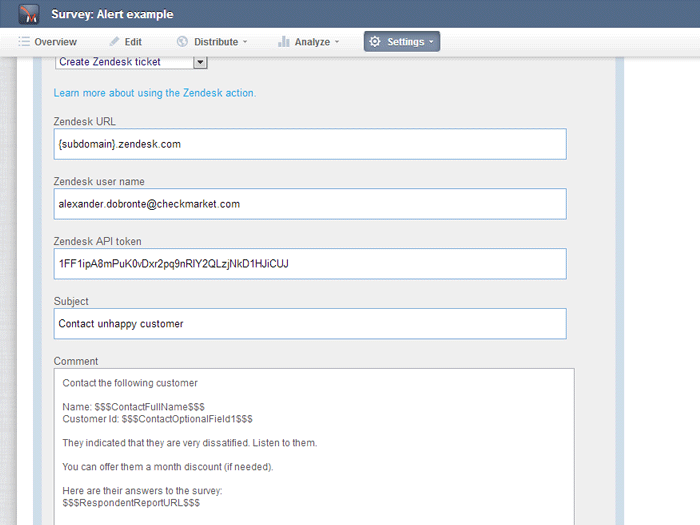Click the bar chart icon beside Analyze
Screen dimensions: 700x525
(x=284, y=42)
